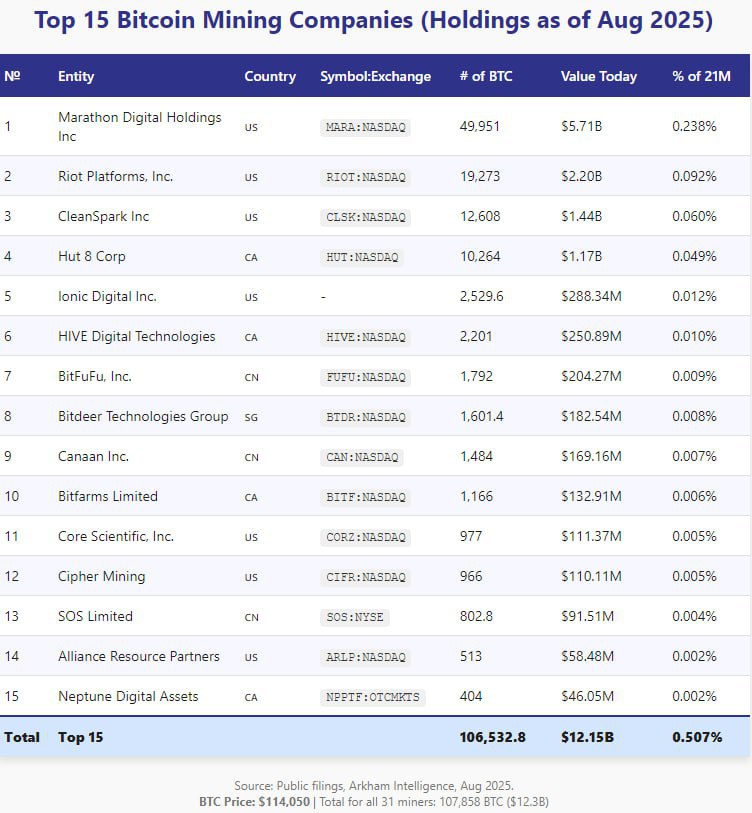Click the Source Public filings footer line

point(374,786)
